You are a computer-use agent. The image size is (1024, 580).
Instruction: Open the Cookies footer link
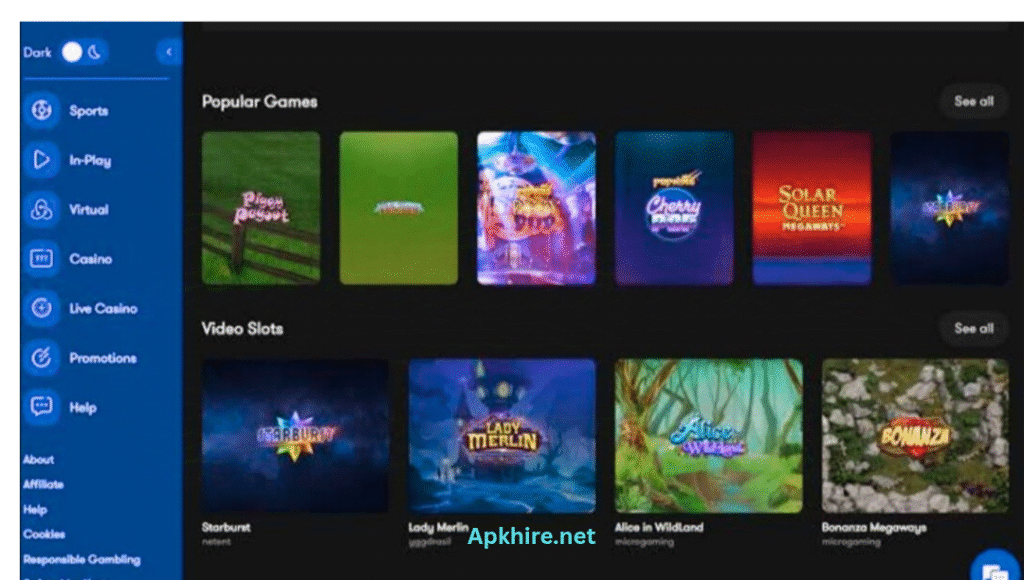tap(44, 534)
